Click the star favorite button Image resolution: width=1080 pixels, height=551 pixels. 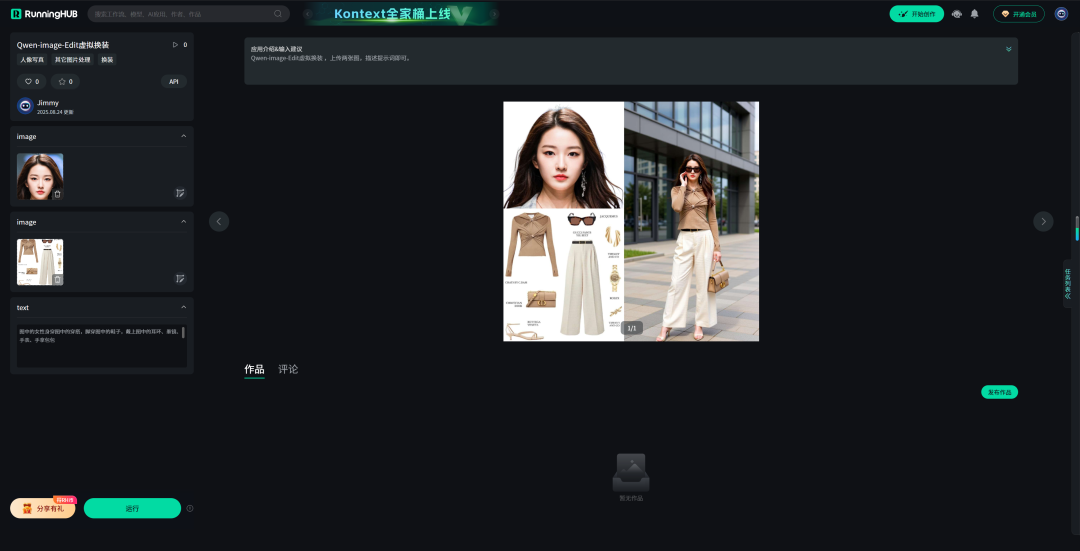point(65,81)
